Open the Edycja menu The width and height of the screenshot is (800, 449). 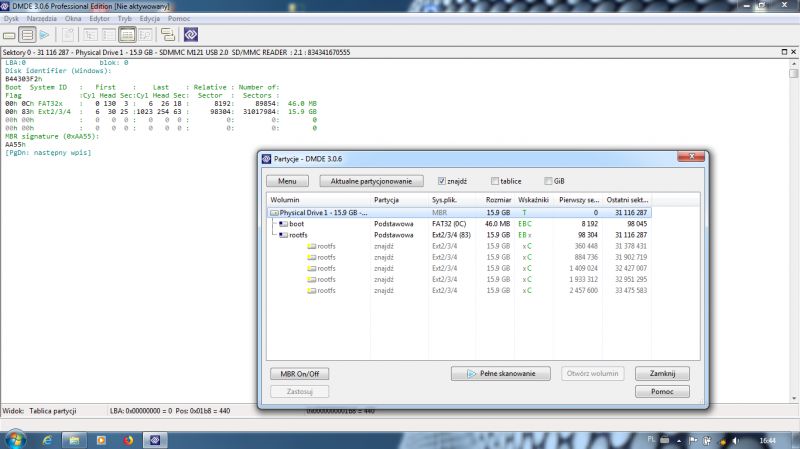149,18
